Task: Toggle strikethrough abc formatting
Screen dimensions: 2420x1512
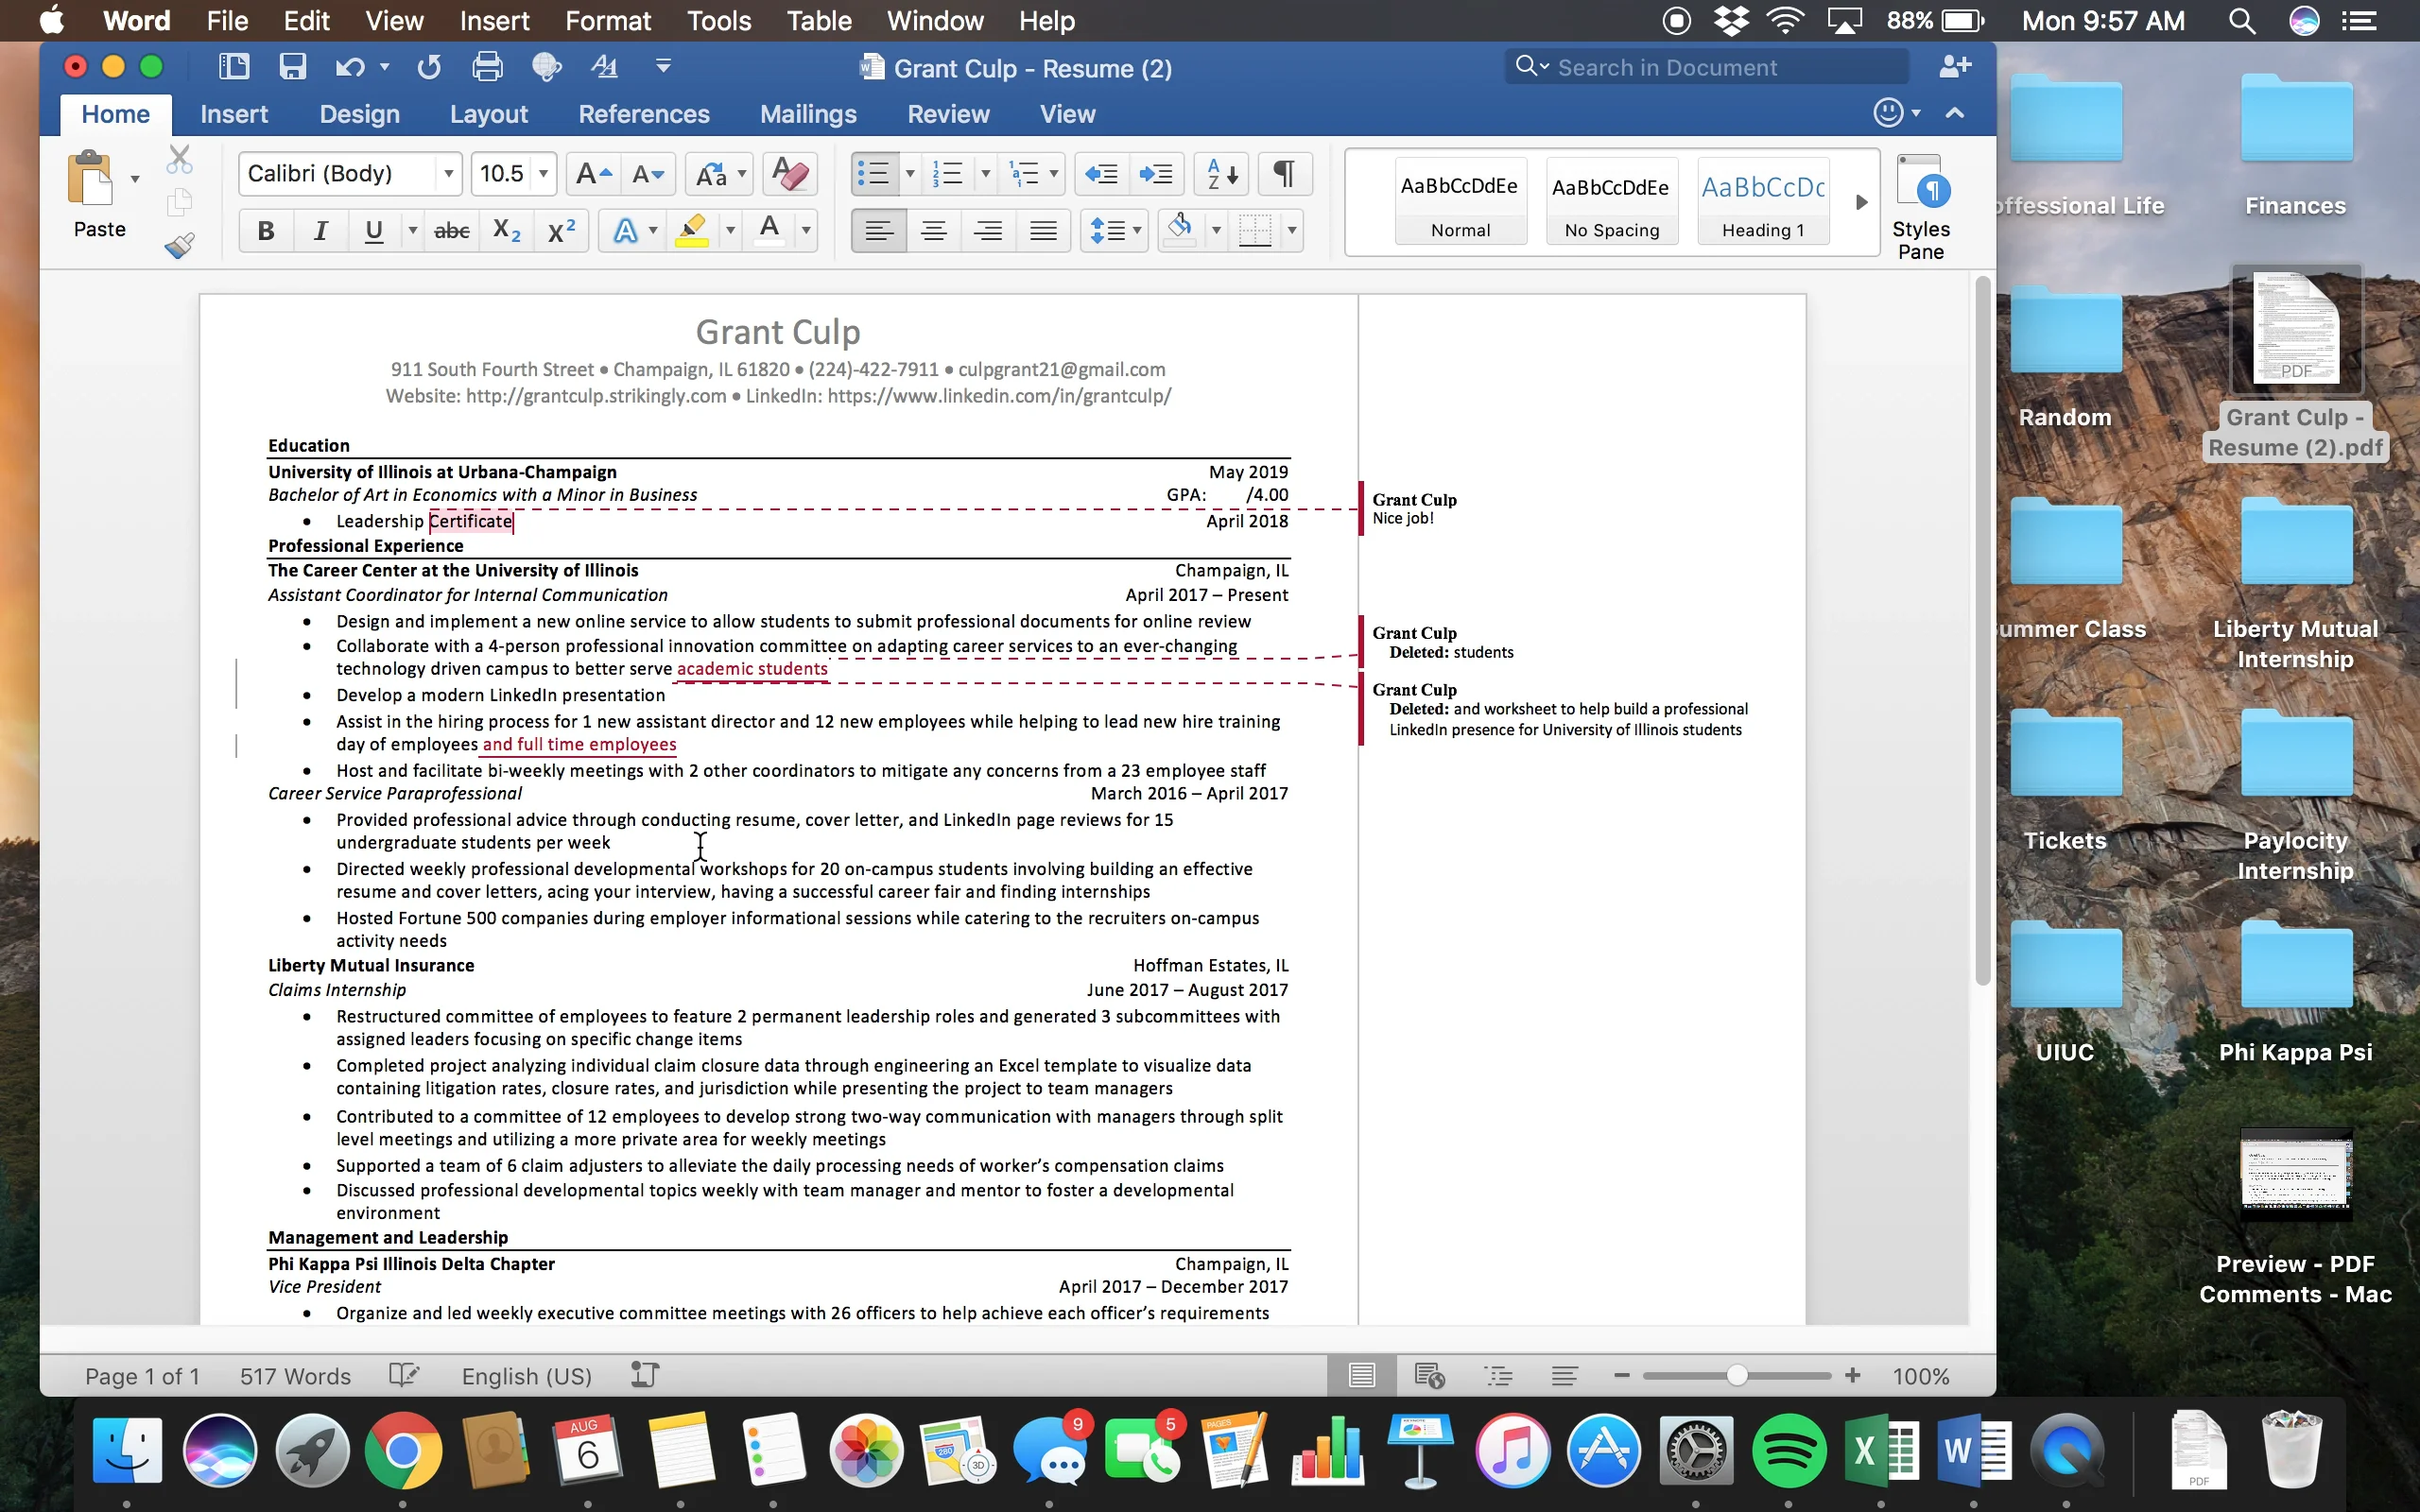Action: pyautogui.click(x=451, y=231)
